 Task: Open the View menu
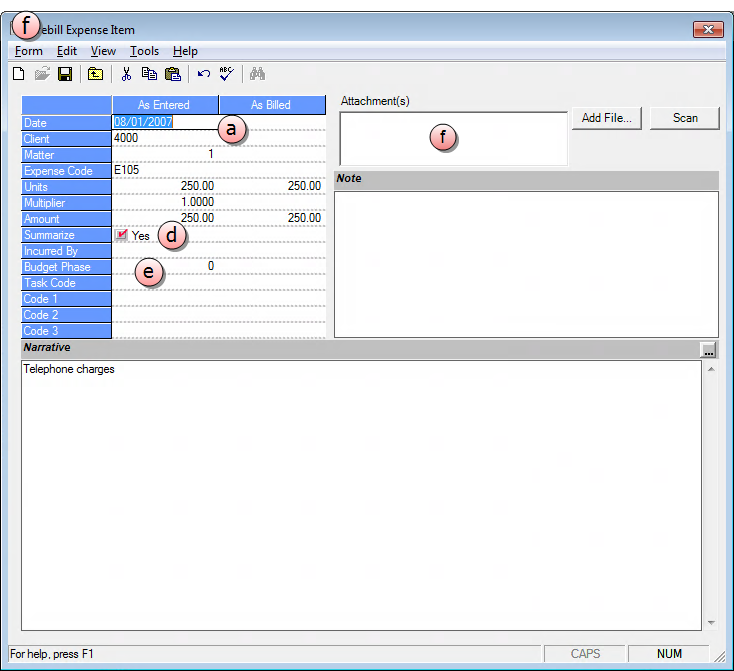[x=103, y=51]
